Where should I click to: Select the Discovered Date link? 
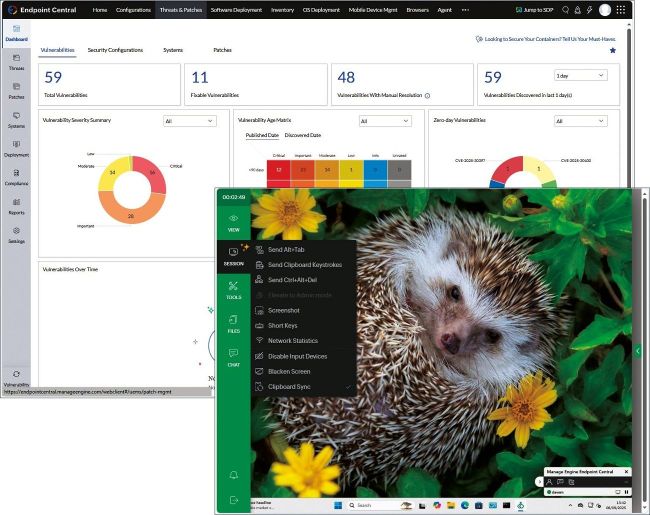tap(302, 135)
